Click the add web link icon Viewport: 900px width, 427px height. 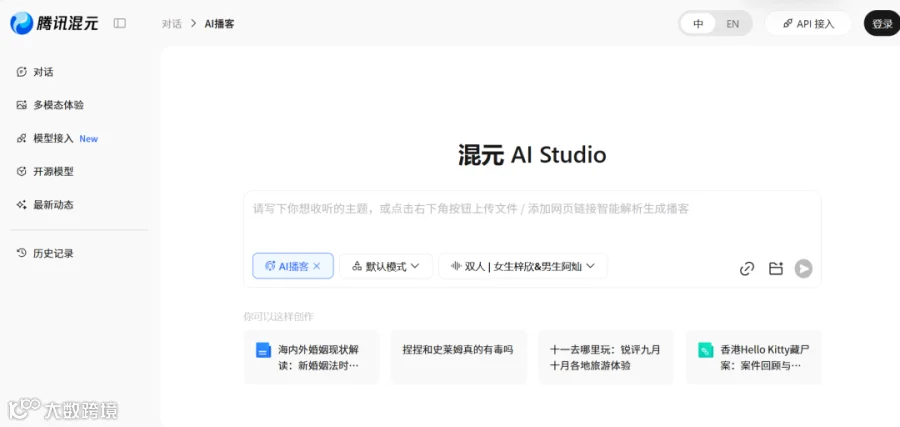tap(747, 268)
